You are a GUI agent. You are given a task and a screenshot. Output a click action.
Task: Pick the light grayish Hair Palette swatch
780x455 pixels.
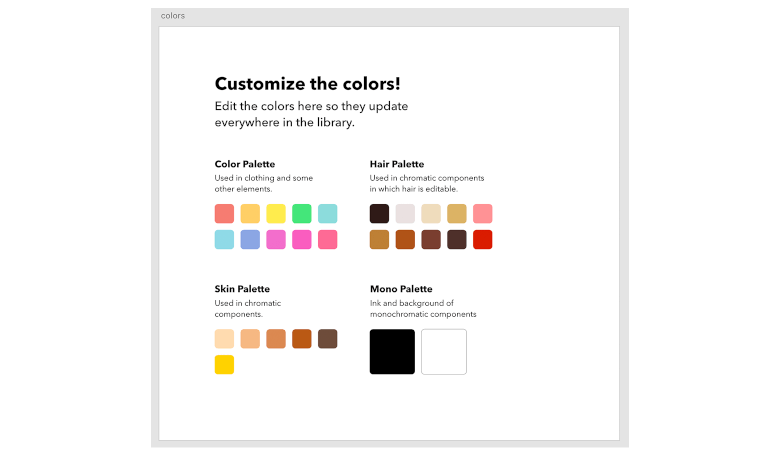tap(405, 213)
